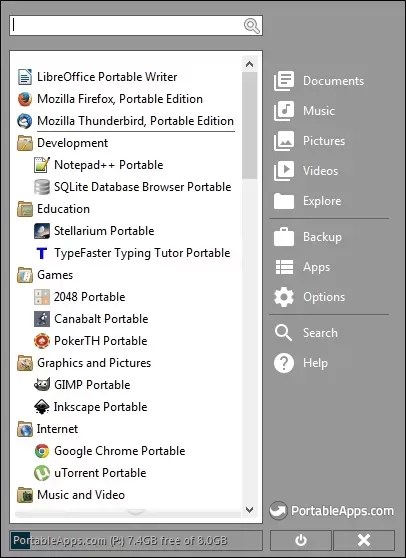Screen dimensions: 406x558
Task: Open the Options gear menu
Action: (x=309, y=297)
